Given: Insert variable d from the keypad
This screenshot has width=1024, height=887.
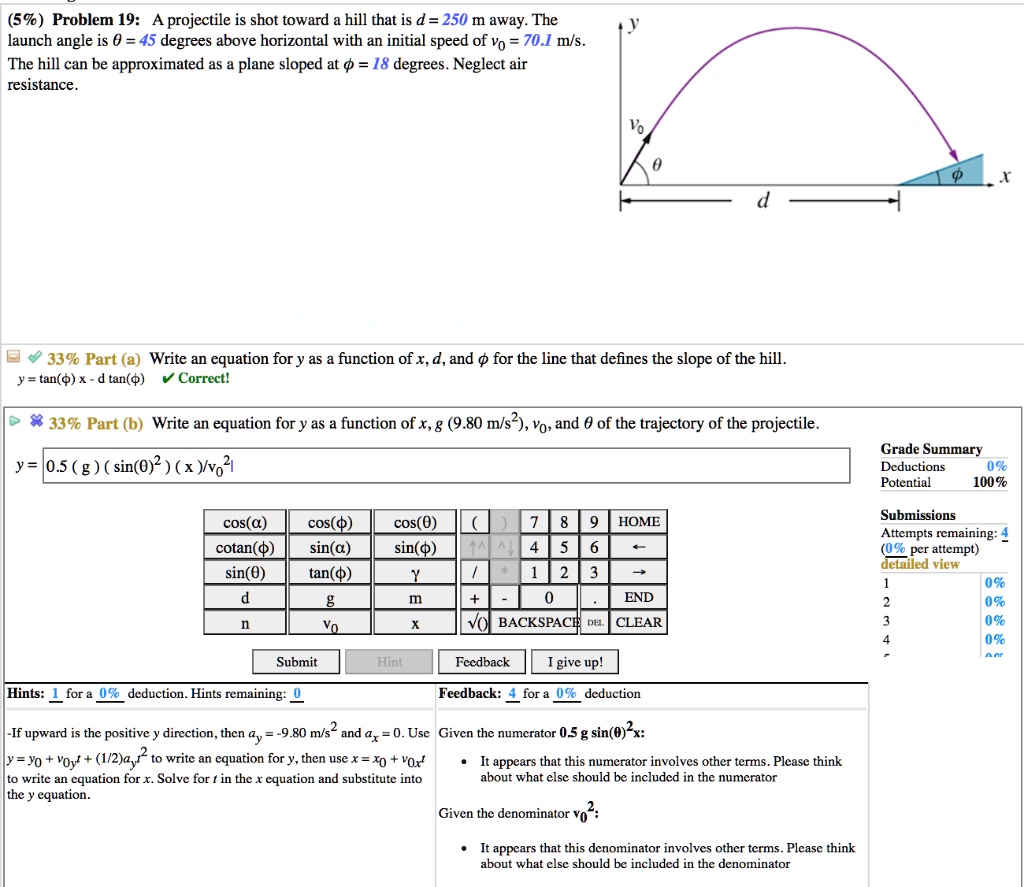Looking at the screenshot, I should point(245,598).
